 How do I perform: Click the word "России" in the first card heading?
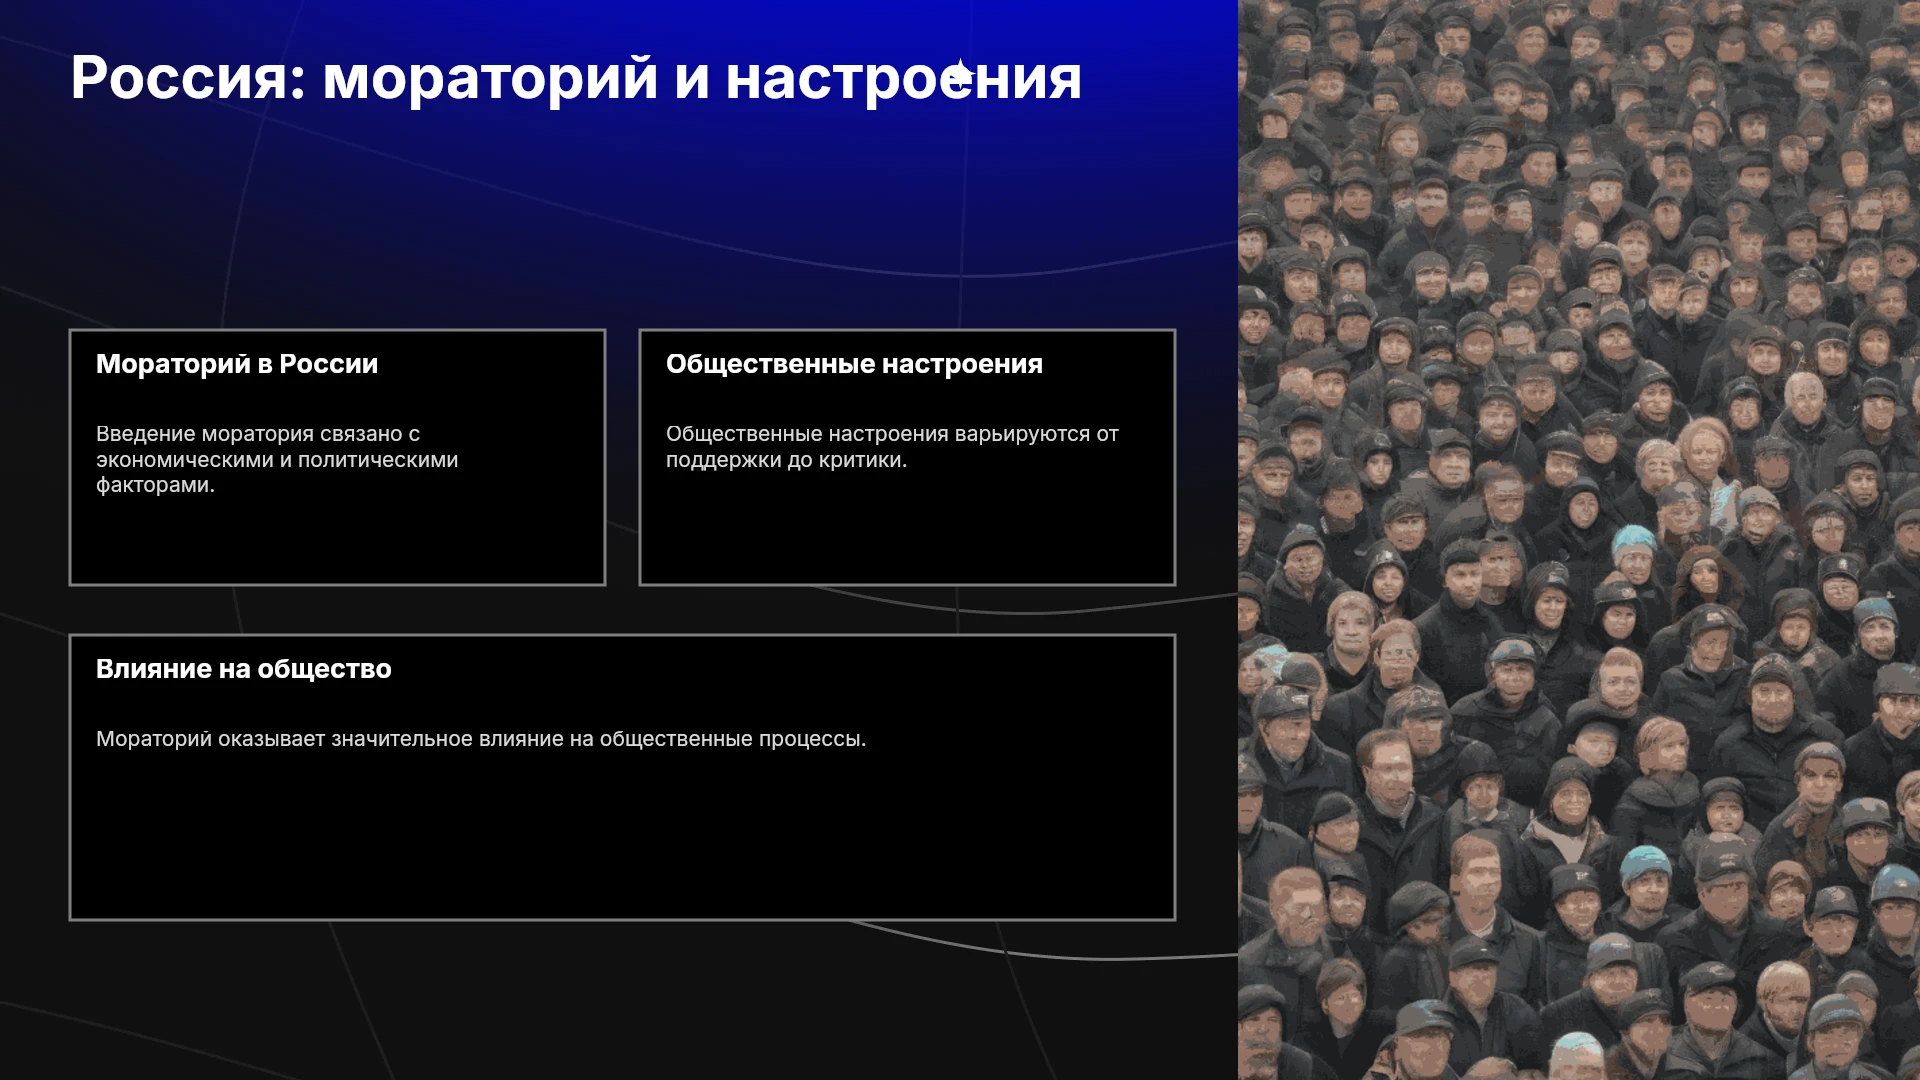[x=328, y=364]
